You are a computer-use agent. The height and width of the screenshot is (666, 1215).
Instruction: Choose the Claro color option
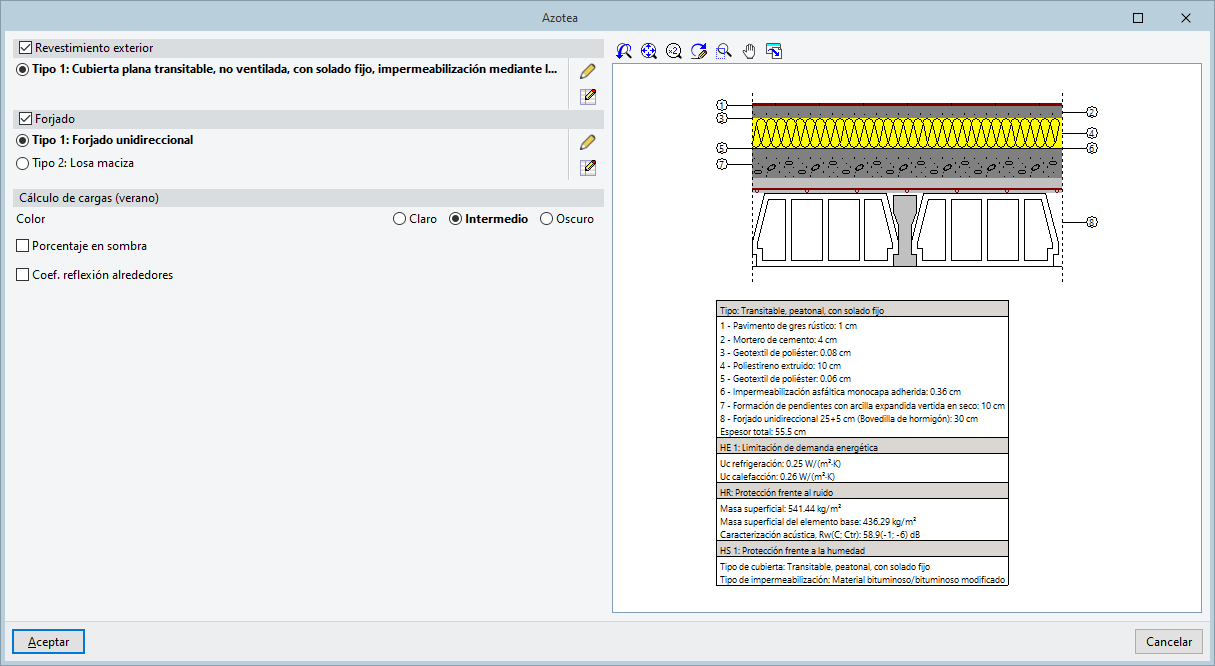pos(400,219)
